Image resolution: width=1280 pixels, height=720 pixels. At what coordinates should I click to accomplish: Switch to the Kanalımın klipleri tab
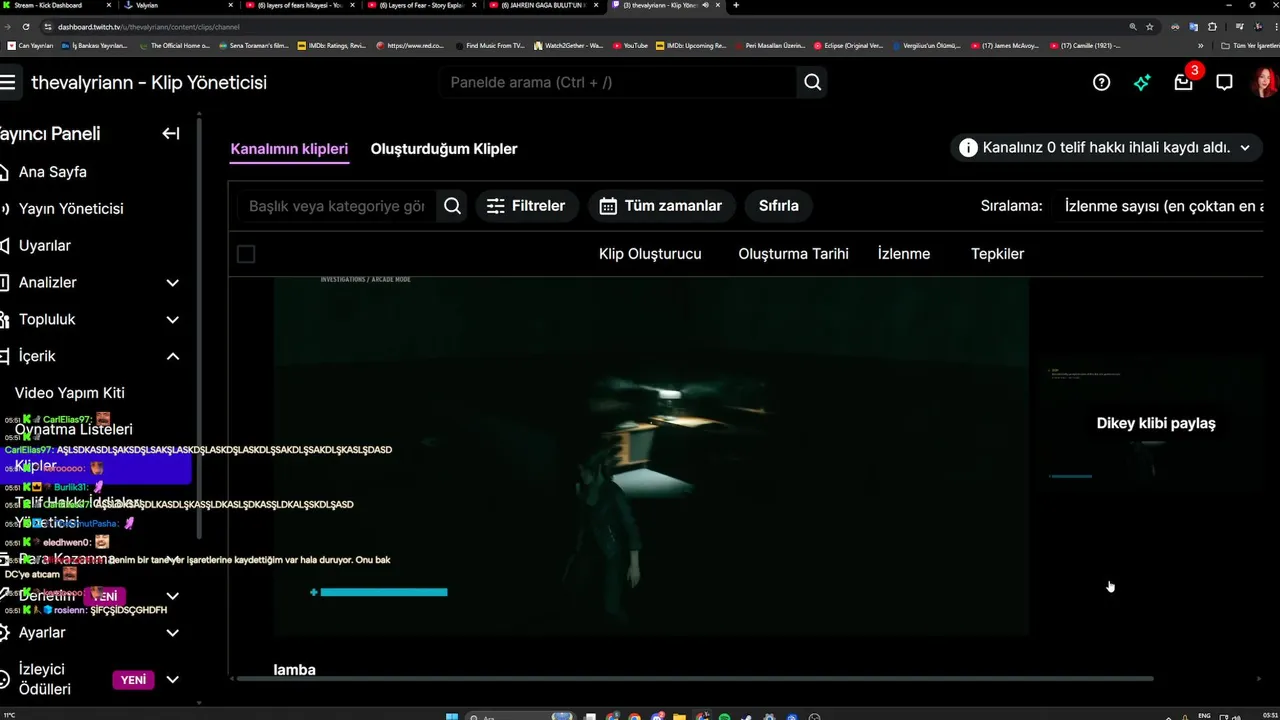pos(289,149)
